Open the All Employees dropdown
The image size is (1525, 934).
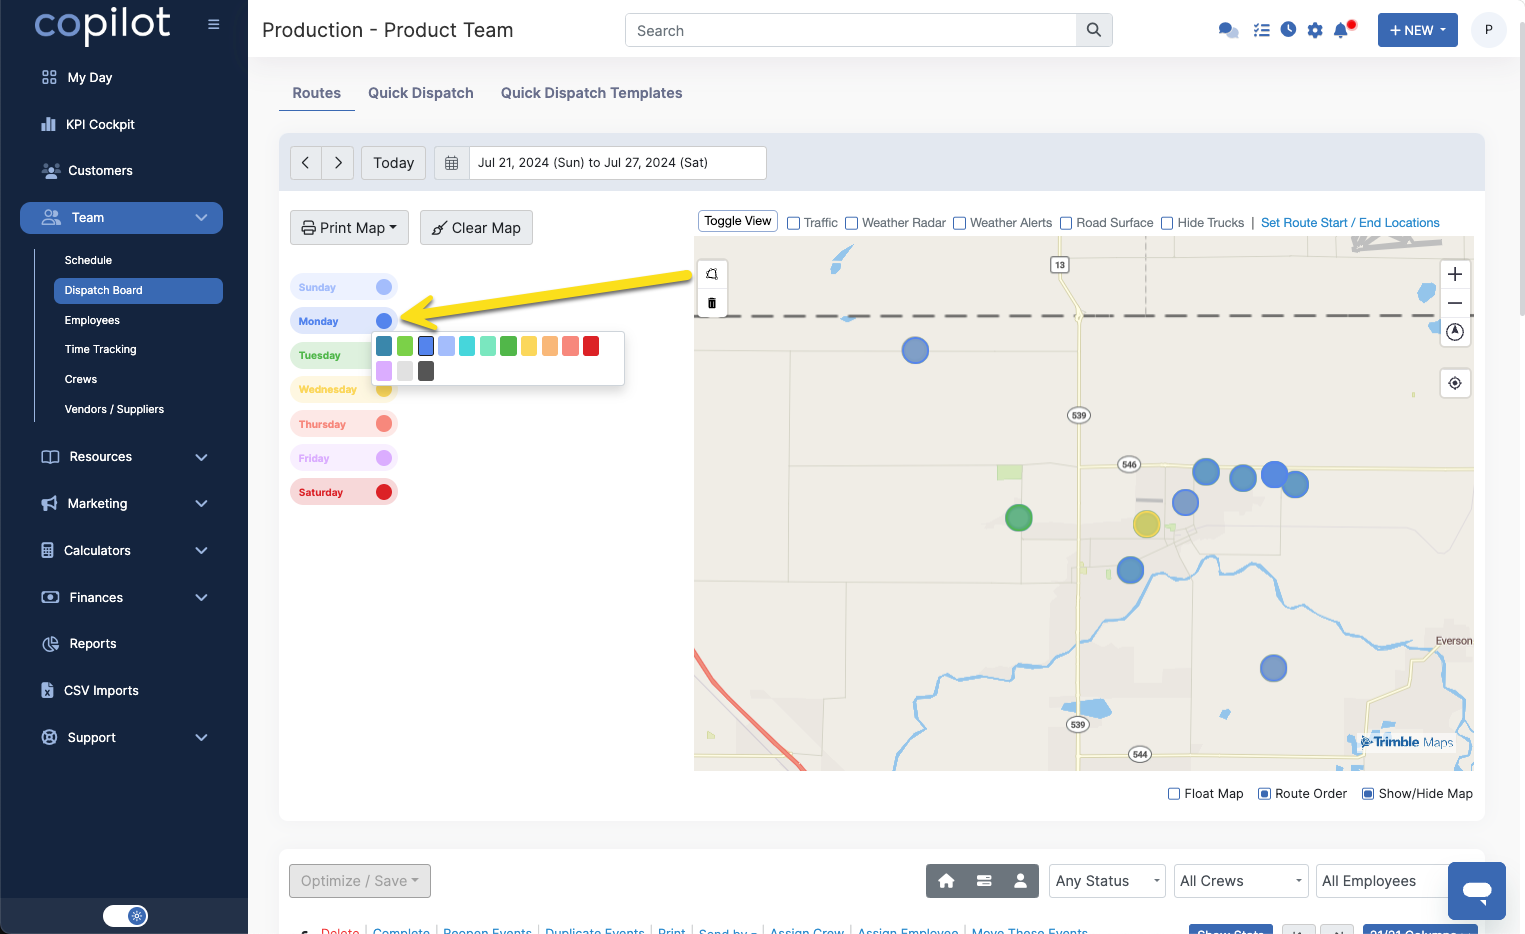click(x=1382, y=881)
